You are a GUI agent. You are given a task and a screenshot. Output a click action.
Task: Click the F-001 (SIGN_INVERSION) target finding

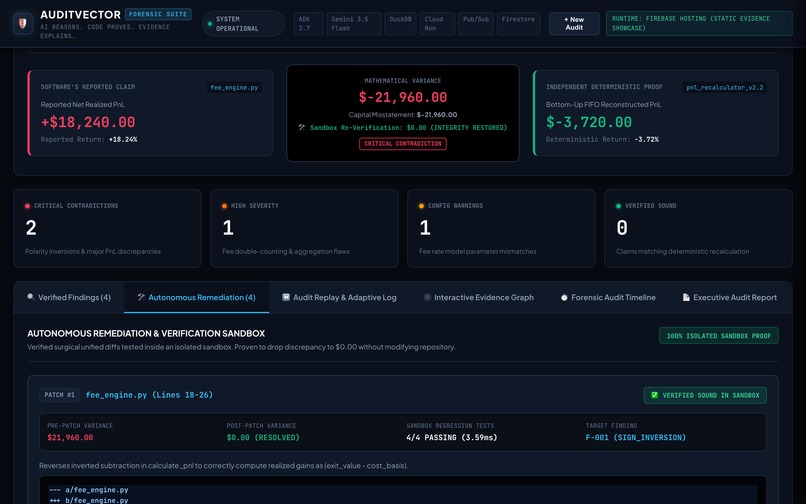[635, 437]
